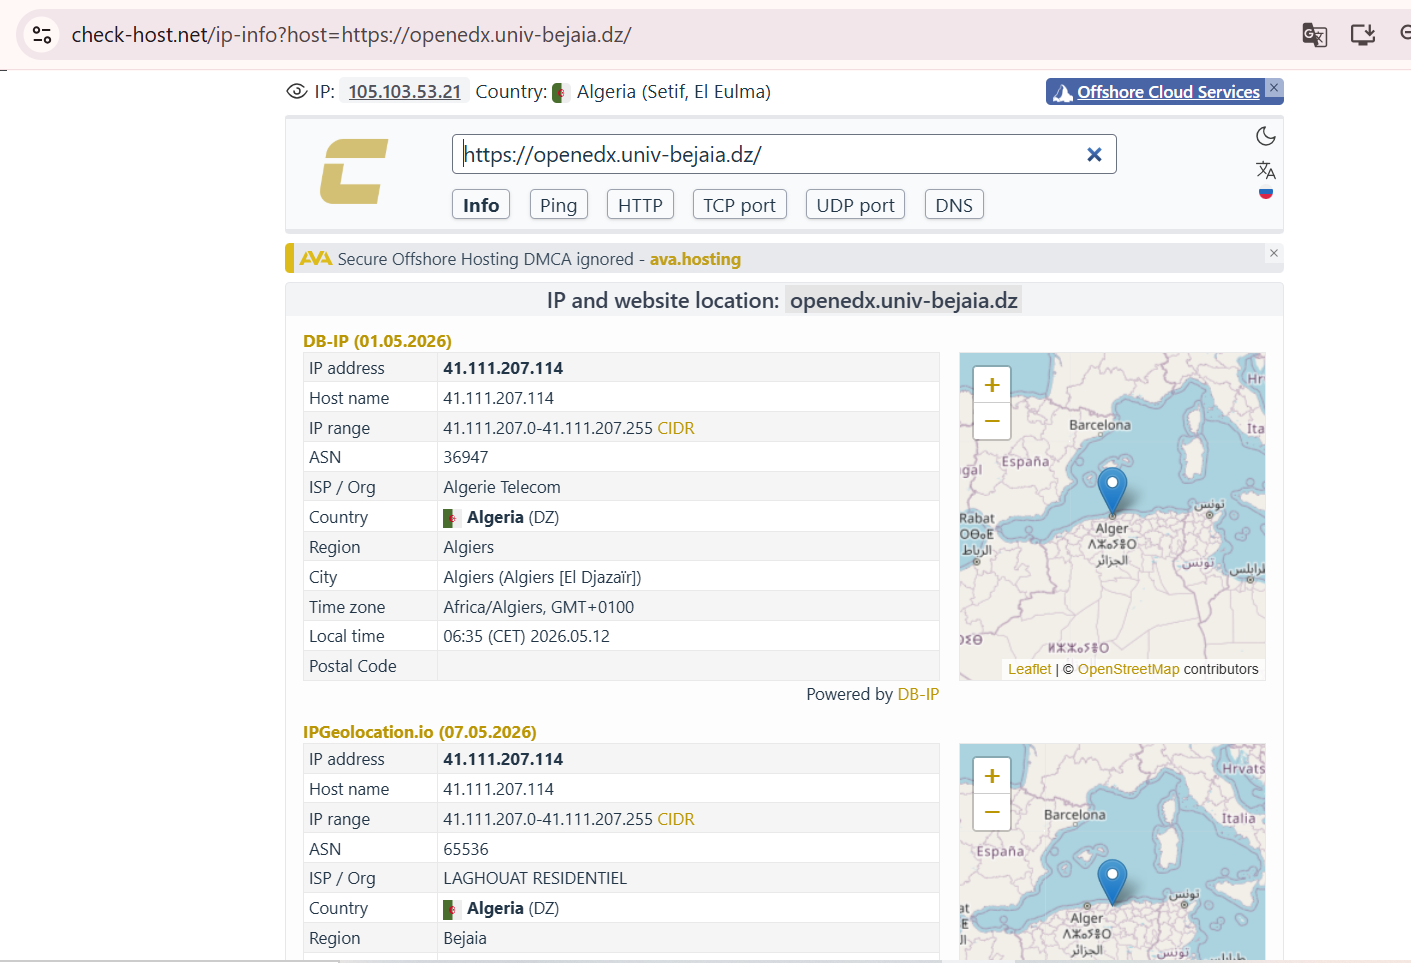This screenshot has width=1411, height=963.
Task: Zoom in on the DB-IP map
Action: [x=992, y=385]
